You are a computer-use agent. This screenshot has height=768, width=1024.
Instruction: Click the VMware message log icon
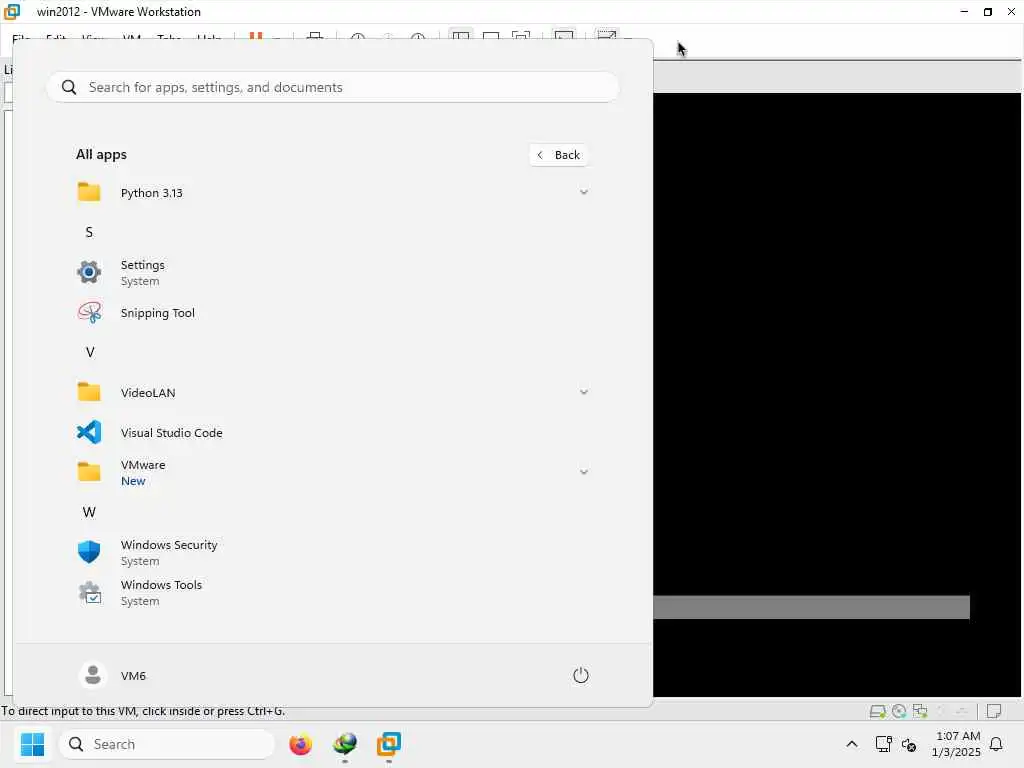pyautogui.click(x=994, y=711)
